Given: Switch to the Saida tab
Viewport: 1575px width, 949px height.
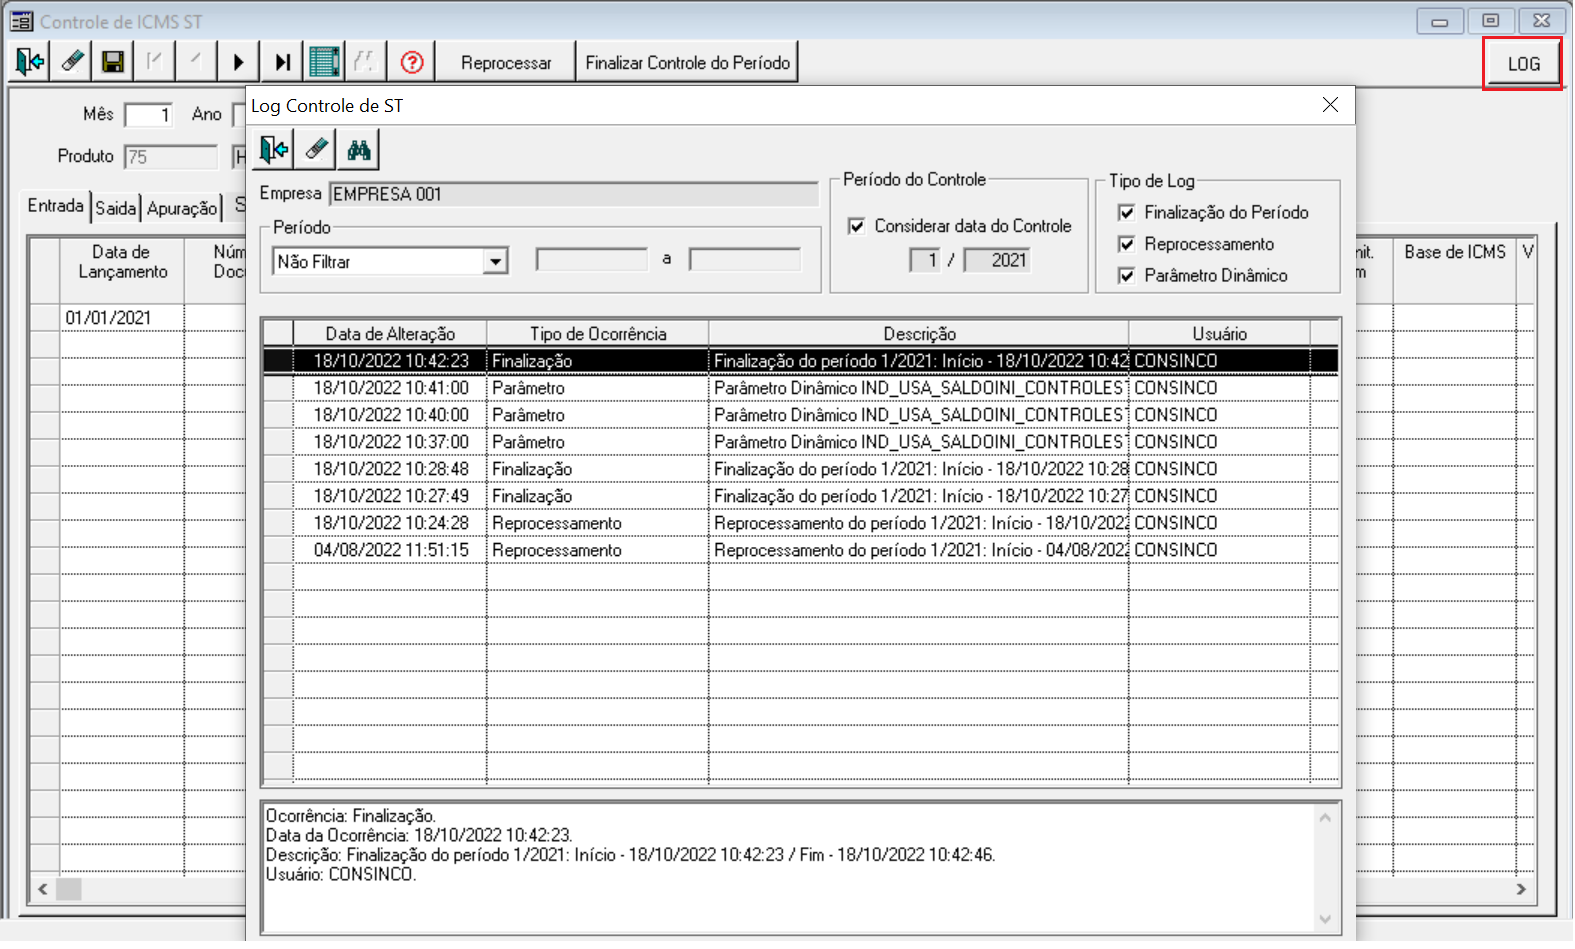Looking at the screenshot, I should [x=116, y=208].
